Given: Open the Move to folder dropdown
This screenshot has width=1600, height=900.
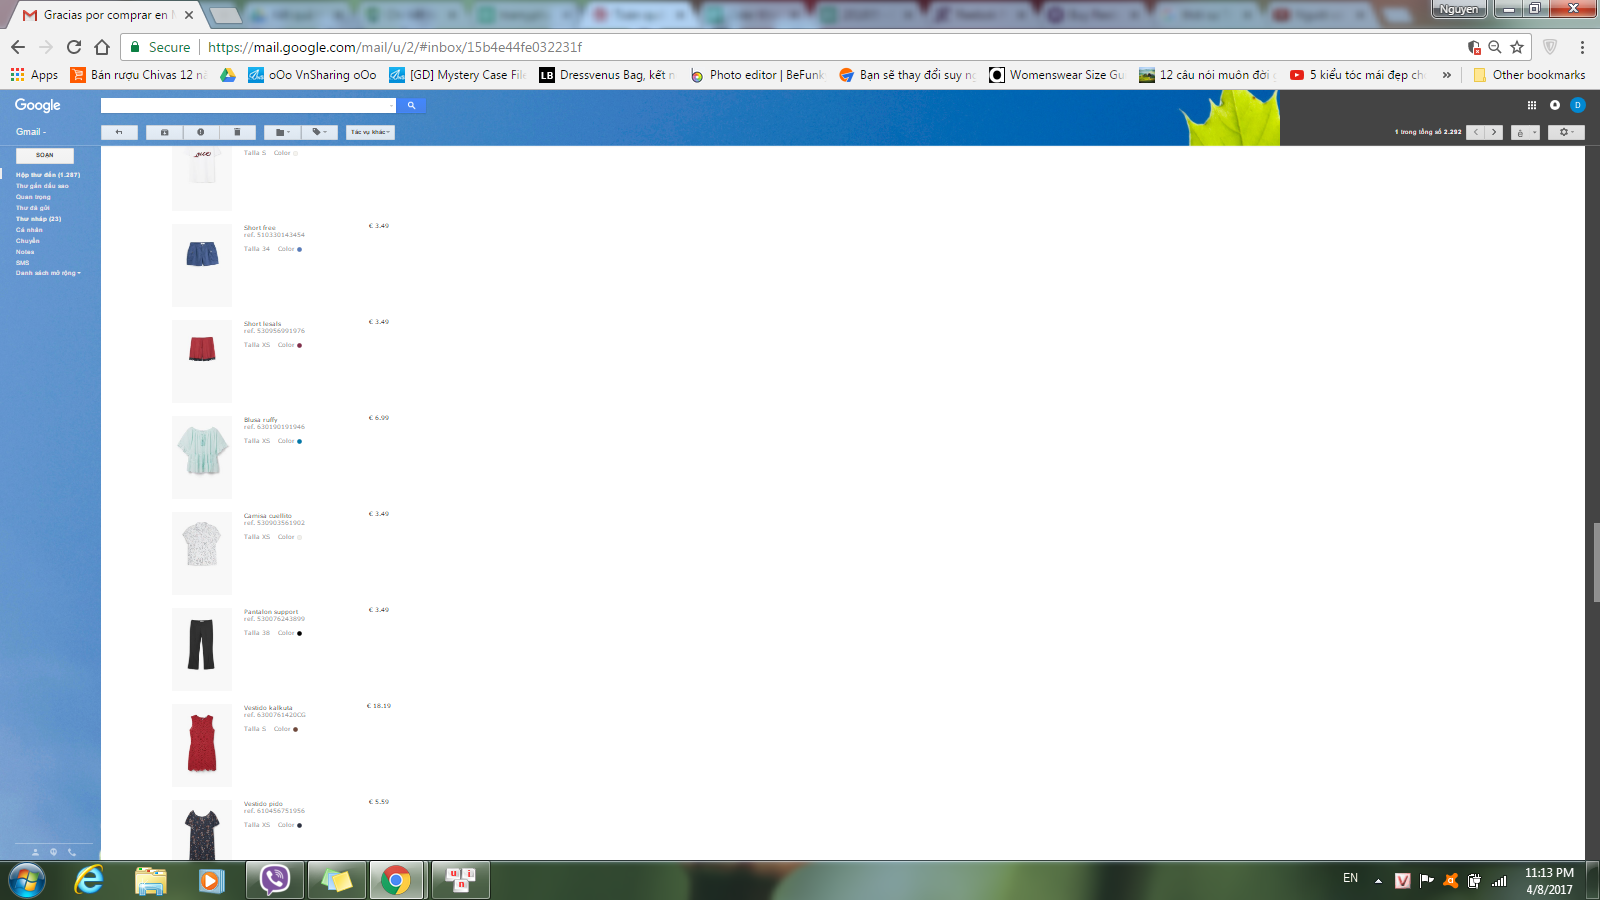Looking at the screenshot, I should [282, 132].
